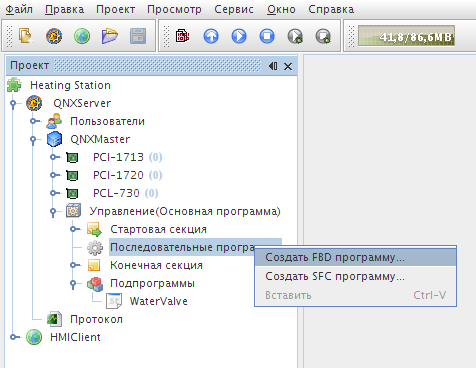Click the Подпрограммы colored cubes icon
Image resolution: width=476 pixels, height=368 pixels.
(95, 284)
